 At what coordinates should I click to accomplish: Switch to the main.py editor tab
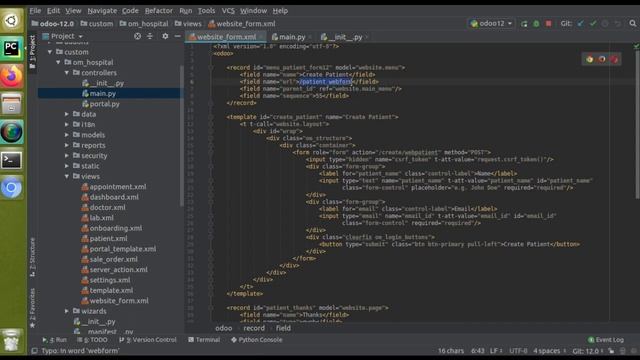point(291,37)
